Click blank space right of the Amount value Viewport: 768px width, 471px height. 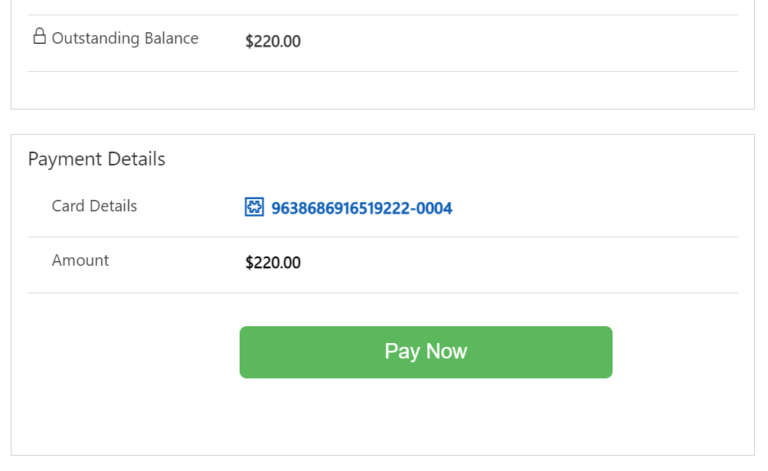coord(520,263)
